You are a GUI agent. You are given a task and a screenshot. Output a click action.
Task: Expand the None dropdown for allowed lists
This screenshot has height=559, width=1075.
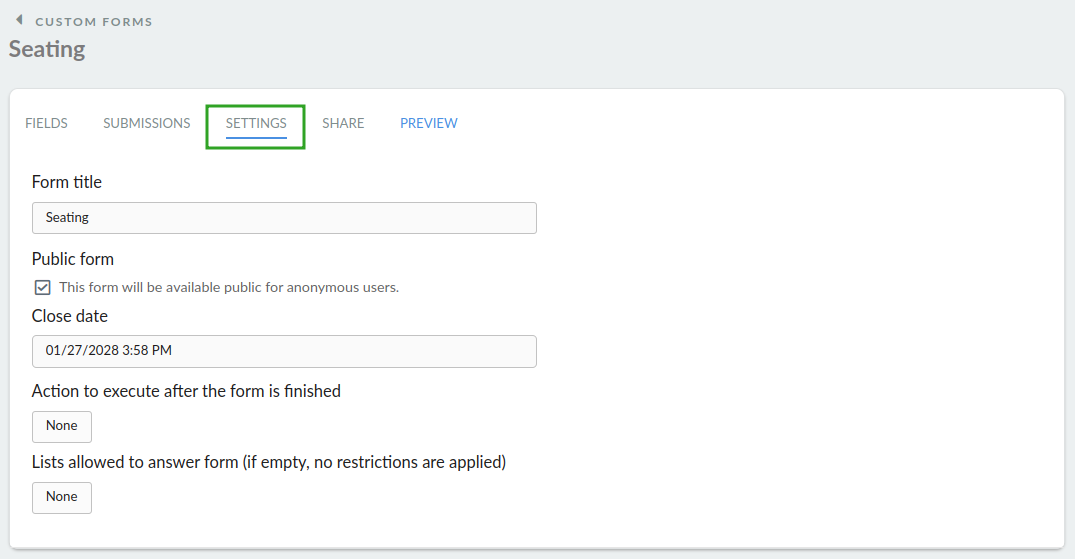62,497
